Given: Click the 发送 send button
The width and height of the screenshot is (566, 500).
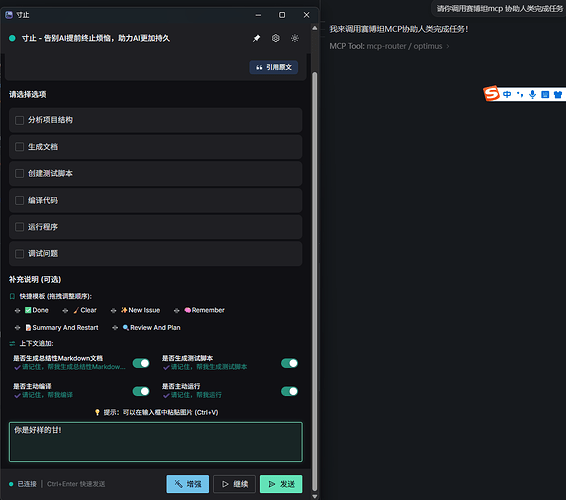Looking at the screenshot, I should [281, 484].
